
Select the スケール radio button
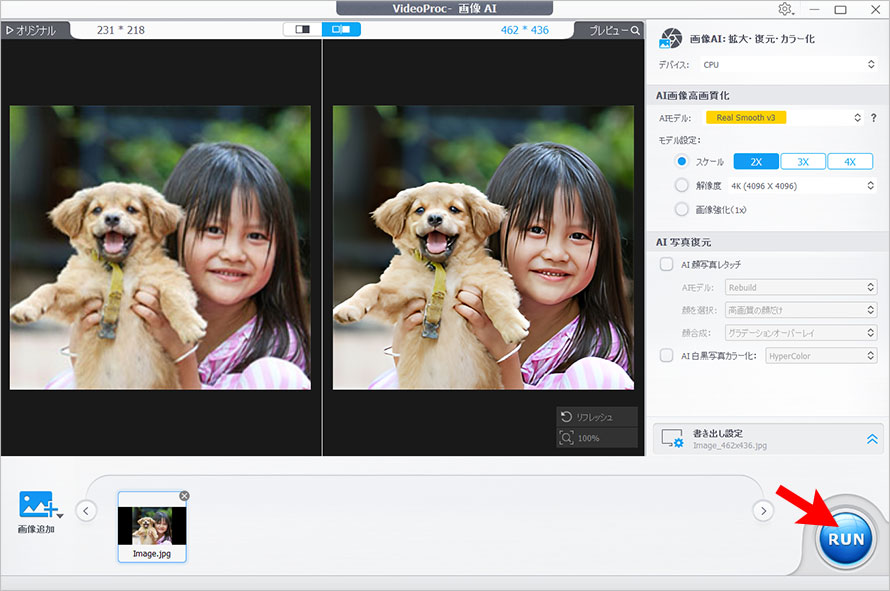tap(682, 161)
